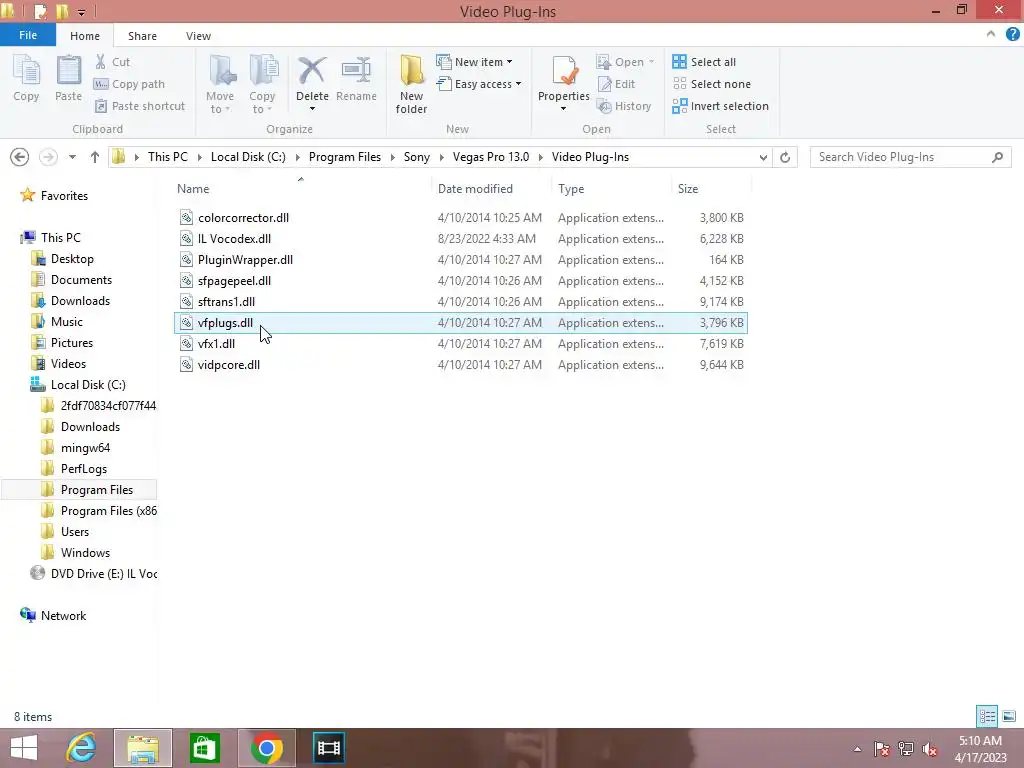This screenshot has height=768, width=1024.
Task: Sort by the Size column header
Action: coord(711,189)
